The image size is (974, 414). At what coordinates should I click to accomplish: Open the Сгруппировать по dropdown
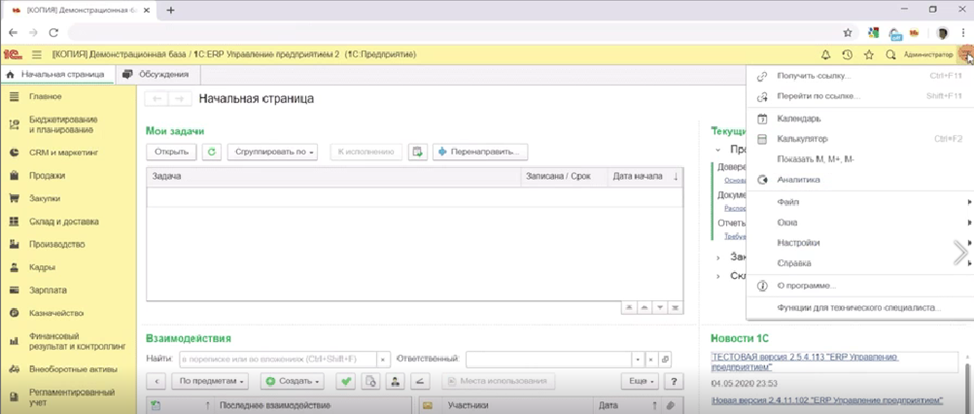[x=273, y=152]
